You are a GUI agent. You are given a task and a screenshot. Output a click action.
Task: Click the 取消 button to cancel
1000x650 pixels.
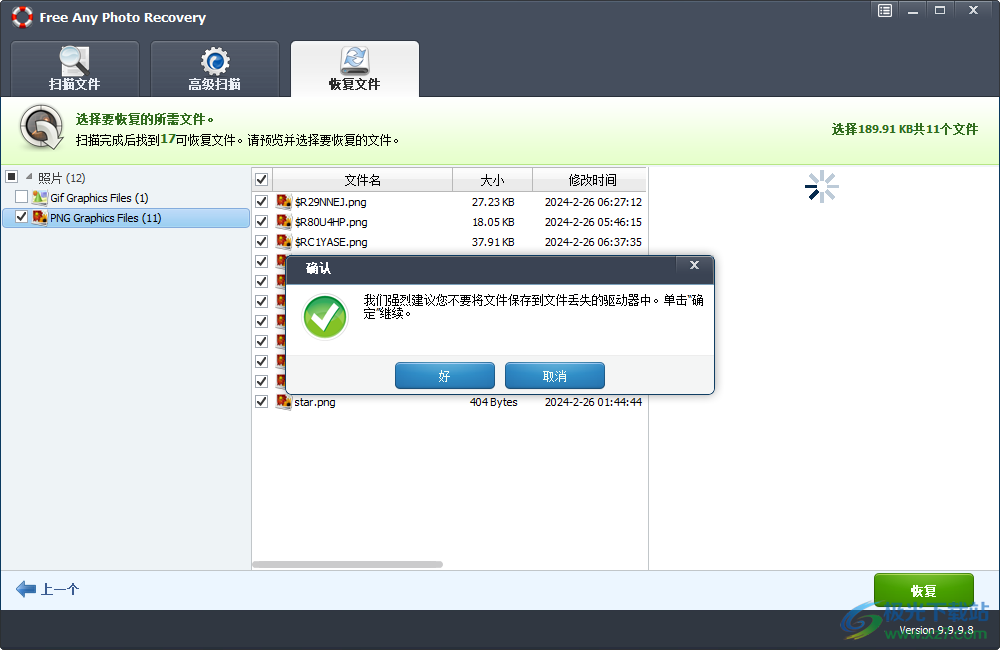point(554,376)
